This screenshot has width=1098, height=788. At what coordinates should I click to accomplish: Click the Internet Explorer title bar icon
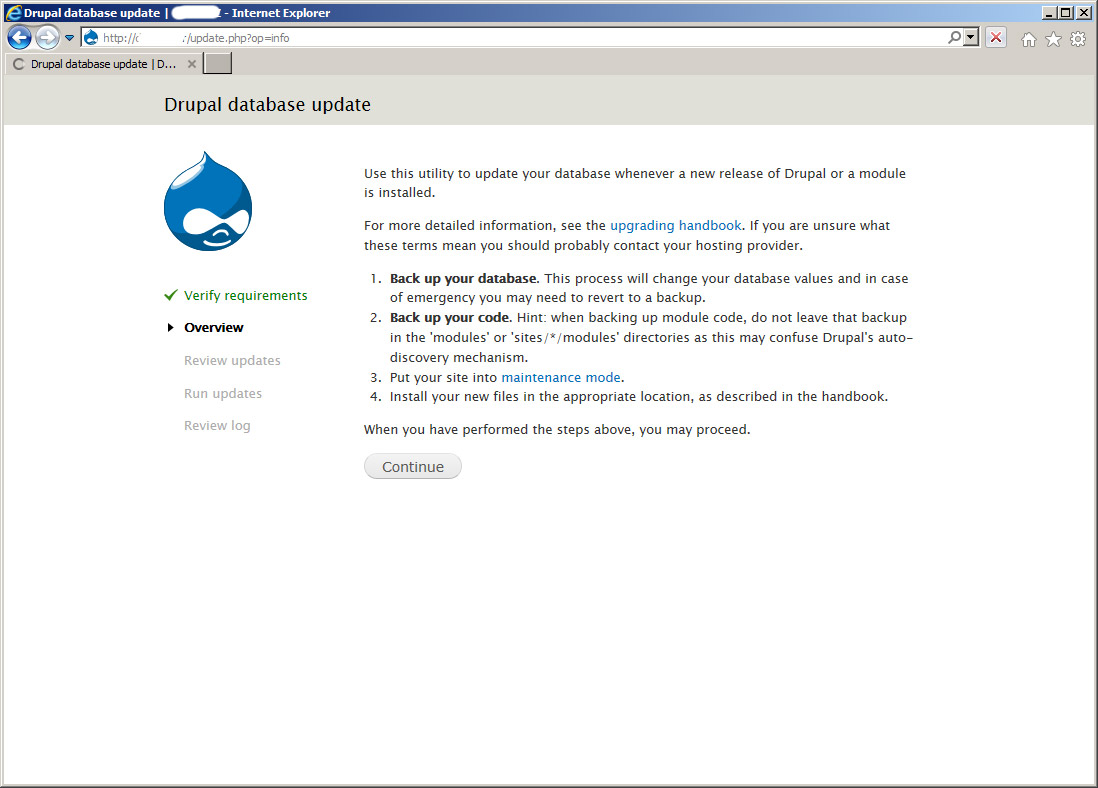click(13, 13)
